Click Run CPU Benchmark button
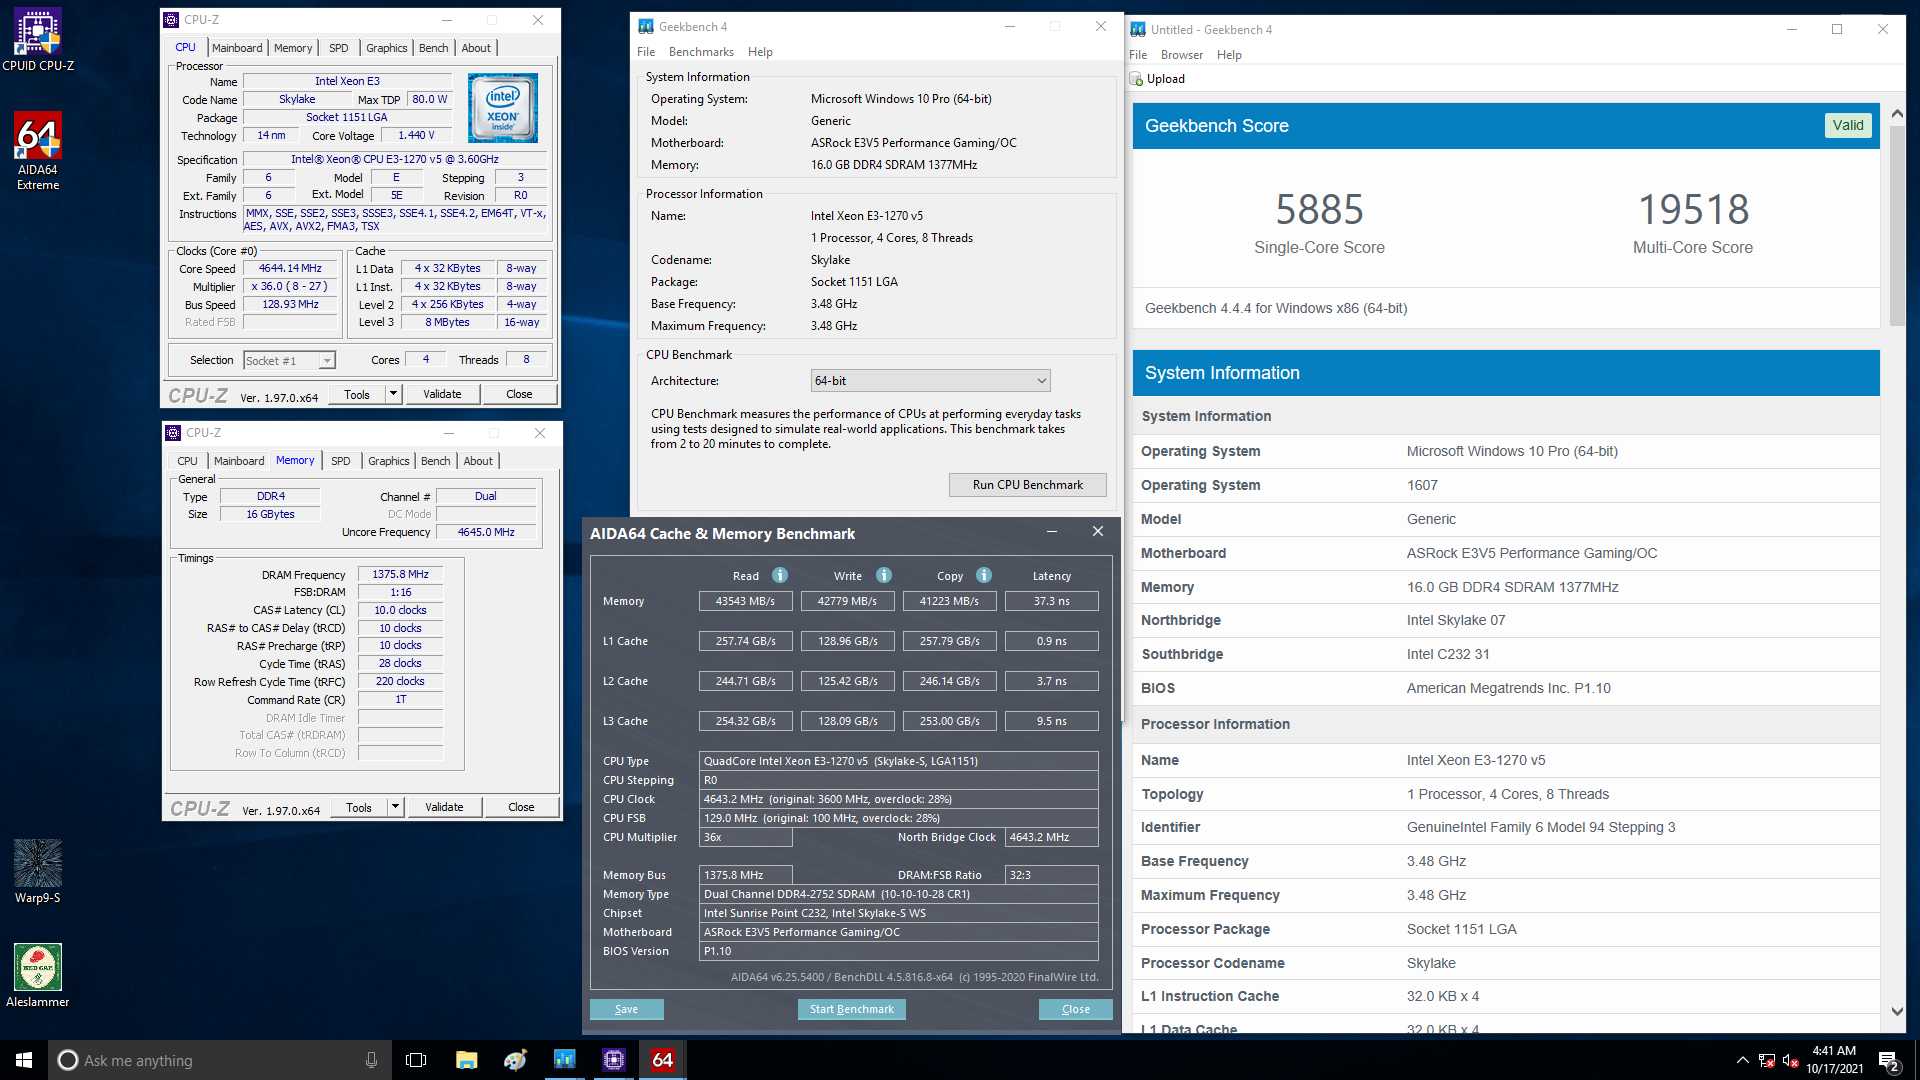1920x1080 pixels. point(1027,485)
